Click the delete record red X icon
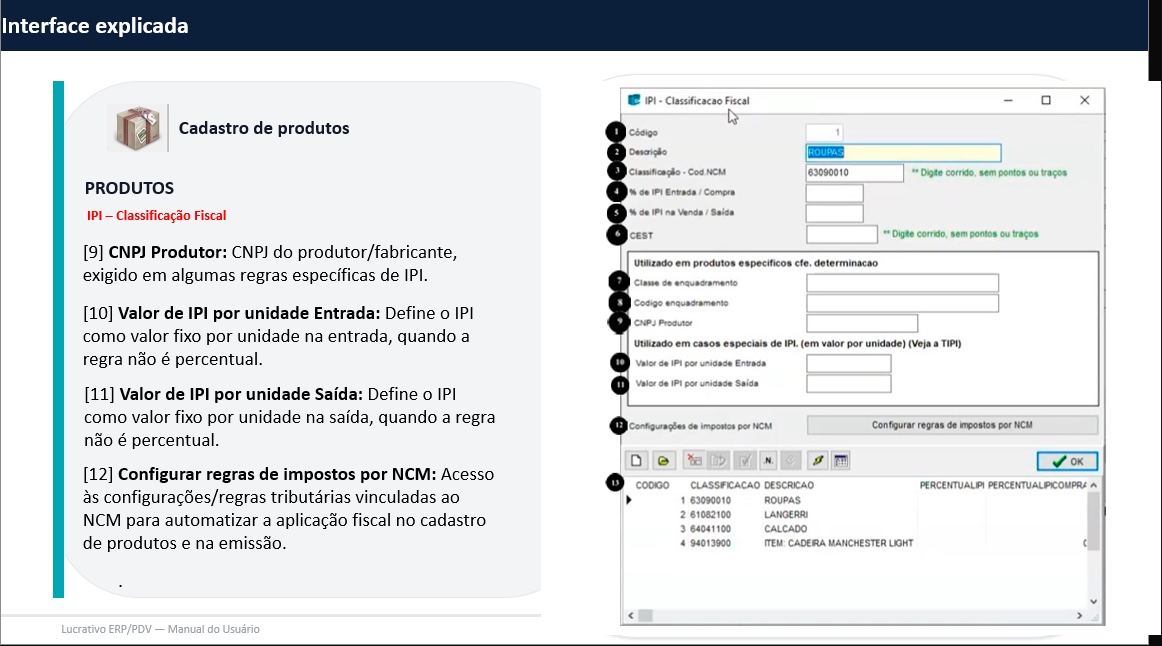Image resolution: width=1162 pixels, height=646 pixels. point(693,461)
